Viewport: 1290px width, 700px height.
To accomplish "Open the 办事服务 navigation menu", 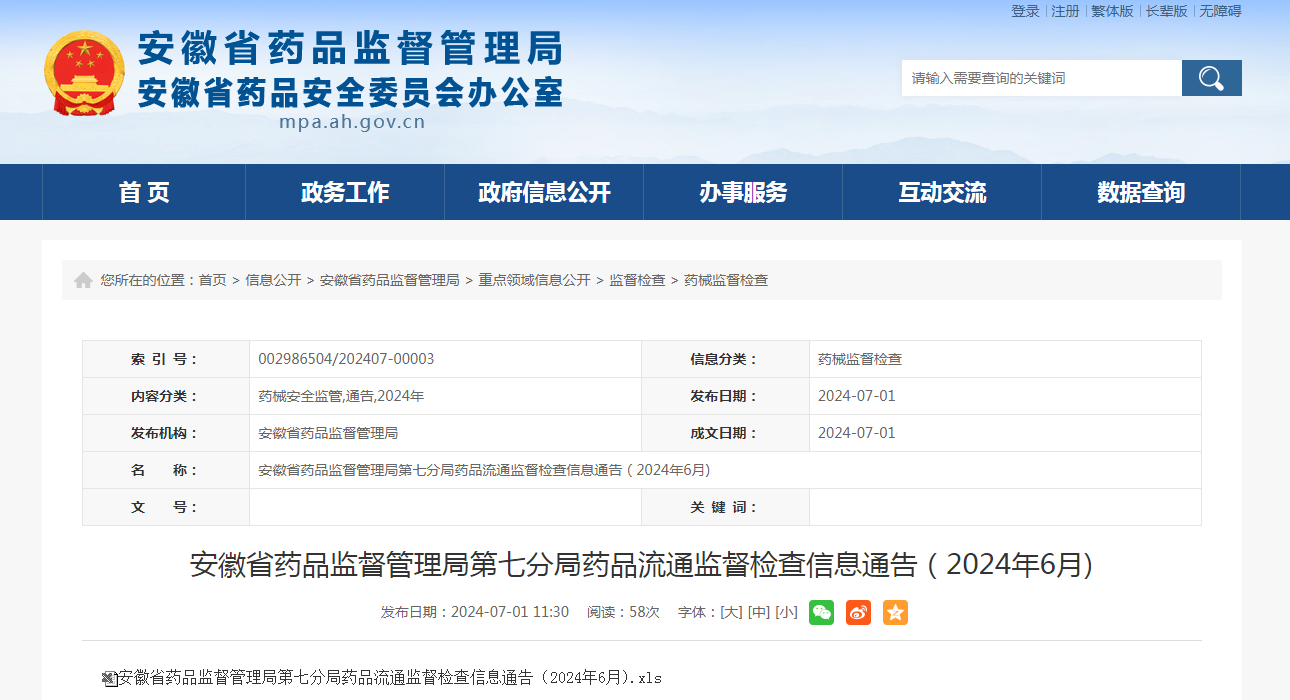I will [x=743, y=192].
